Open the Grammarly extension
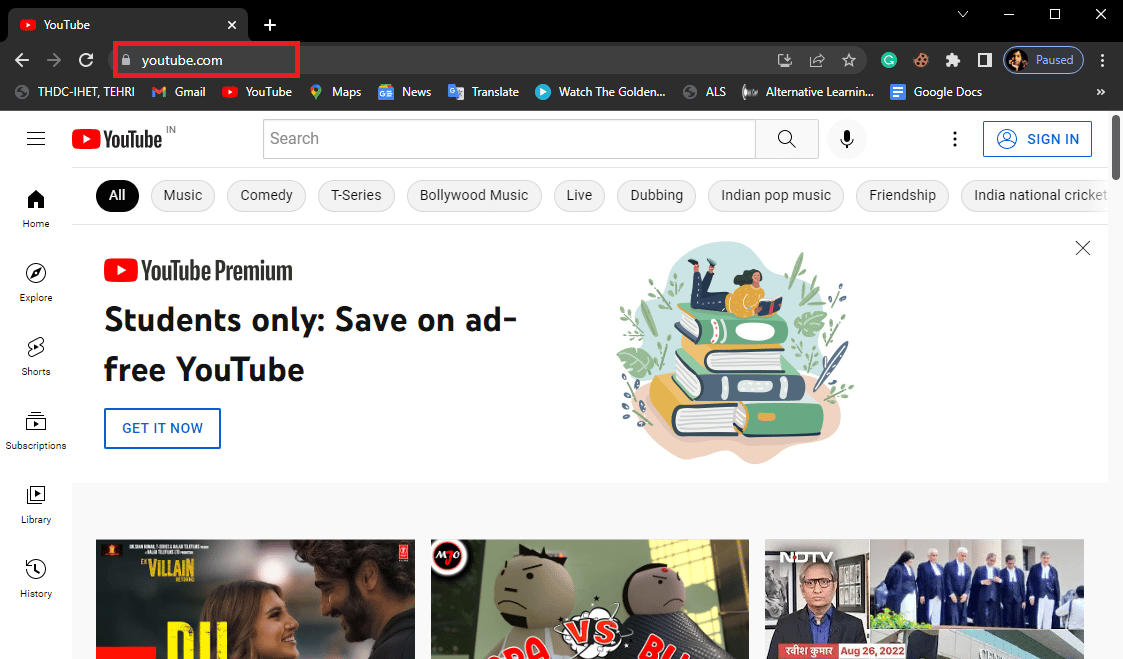The image size is (1123, 659). [x=889, y=60]
